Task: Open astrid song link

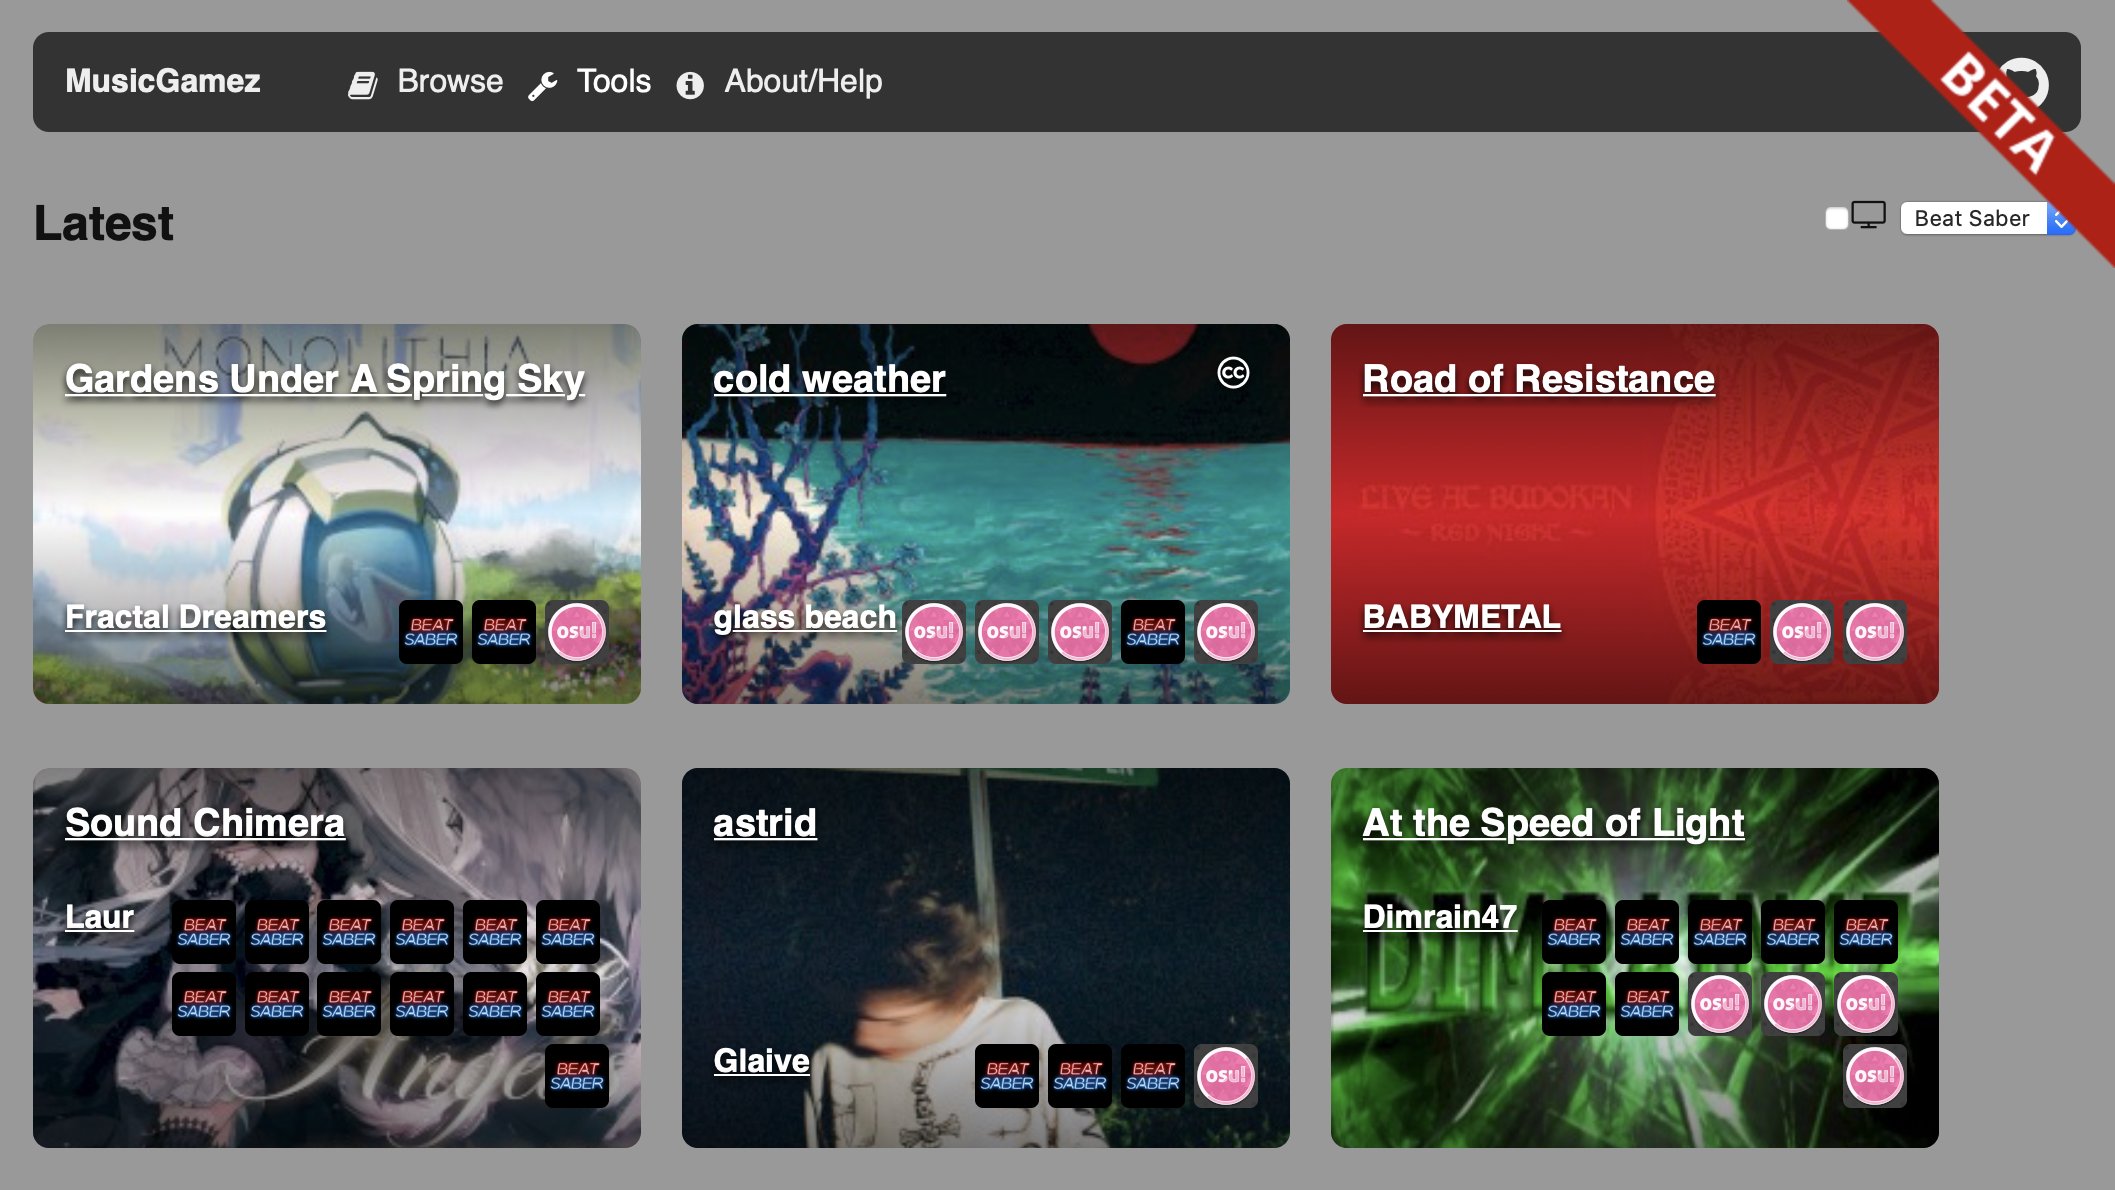Action: tap(764, 823)
